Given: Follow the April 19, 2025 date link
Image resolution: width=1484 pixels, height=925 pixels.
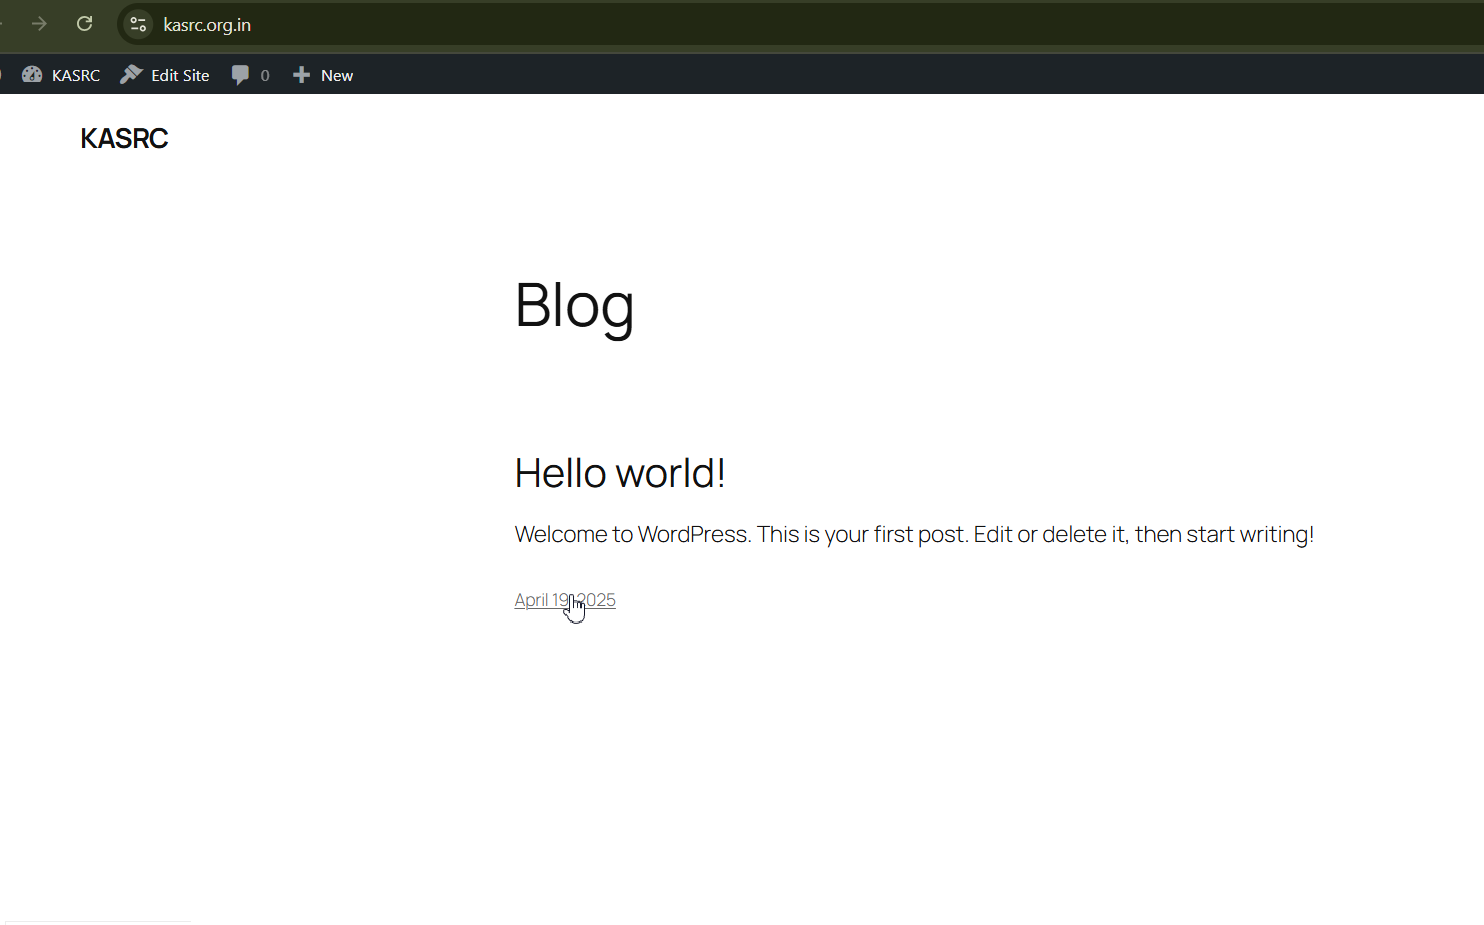Looking at the screenshot, I should point(540,600).
